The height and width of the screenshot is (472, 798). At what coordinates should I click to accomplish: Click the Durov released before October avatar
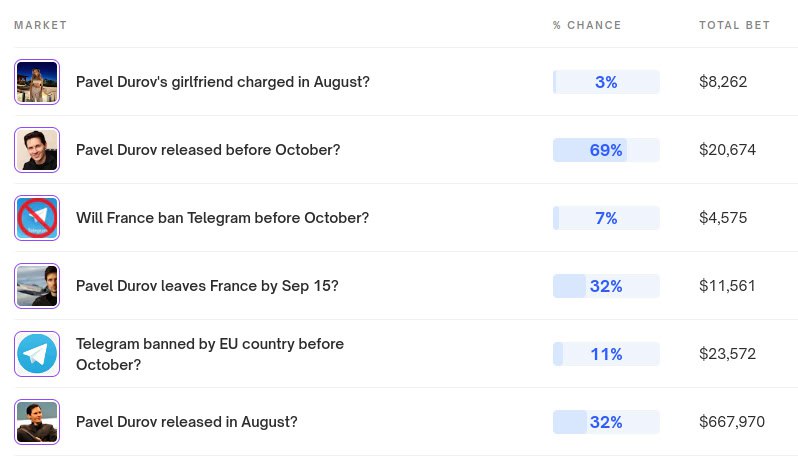pos(37,150)
